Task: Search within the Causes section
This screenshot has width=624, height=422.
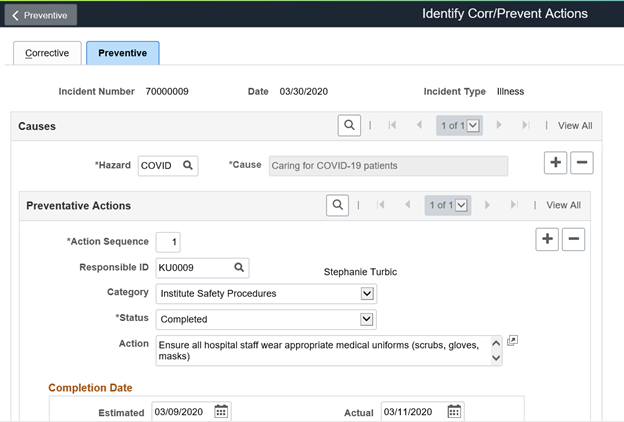Action: click(348, 125)
